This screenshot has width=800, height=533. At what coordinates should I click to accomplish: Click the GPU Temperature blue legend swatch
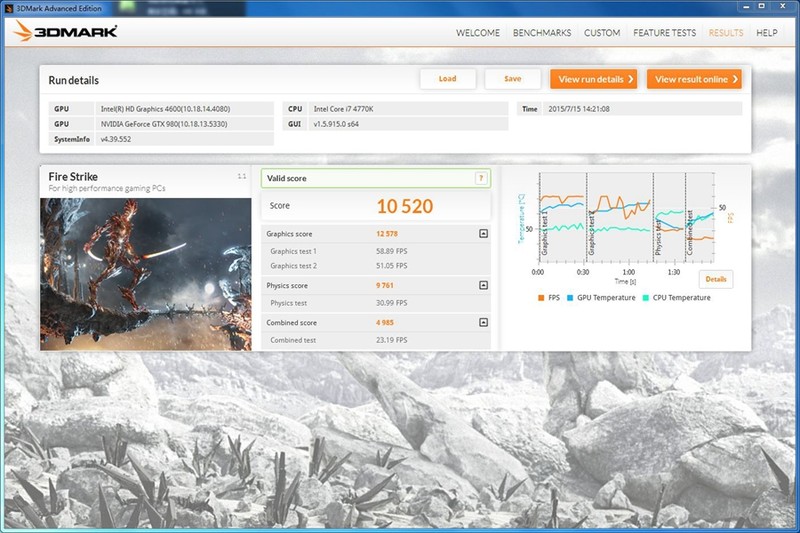[x=570, y=298]
